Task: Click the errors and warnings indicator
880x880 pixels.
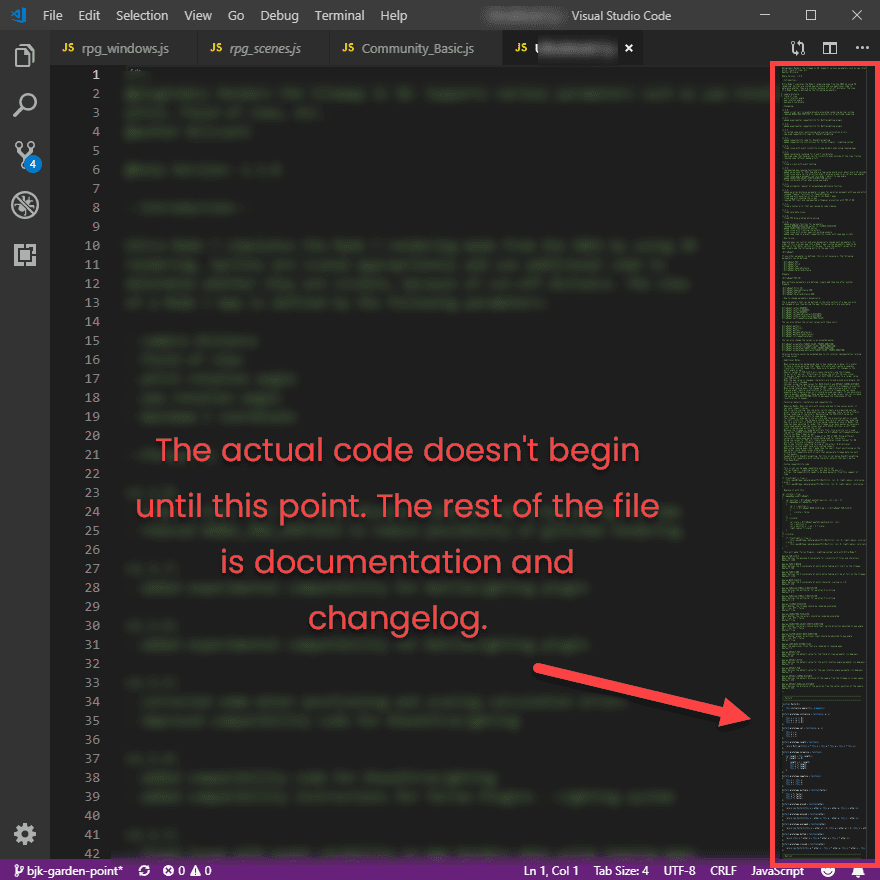Action: 185,870
